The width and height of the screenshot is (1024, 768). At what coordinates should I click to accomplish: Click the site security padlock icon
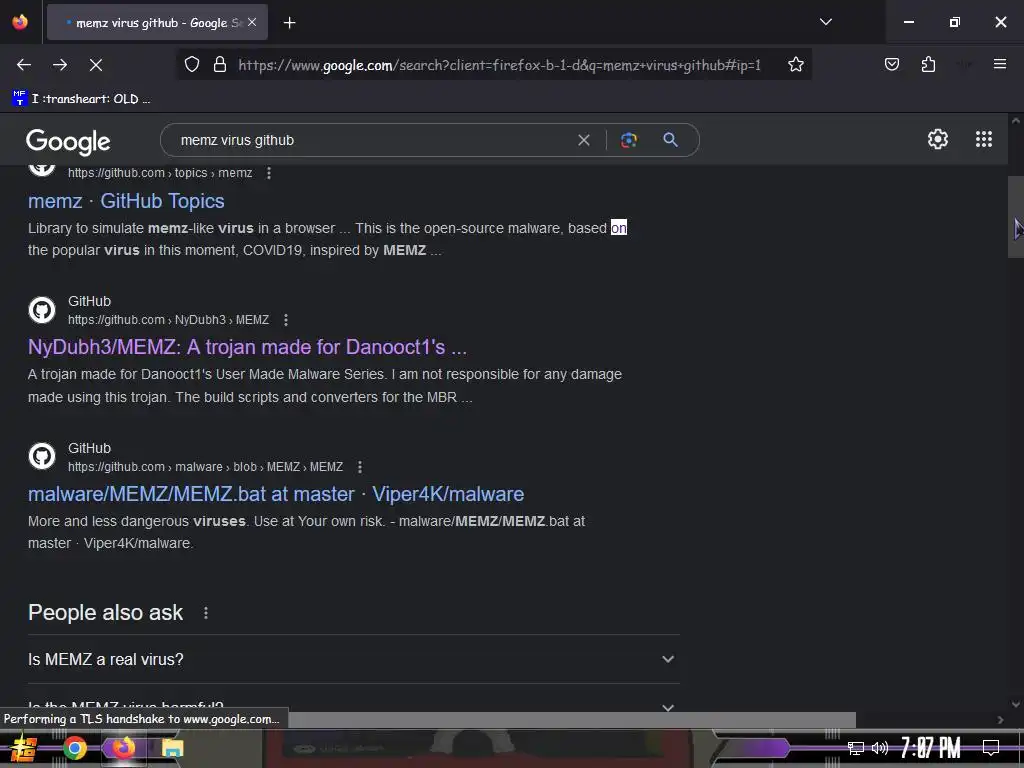[x=220, y=65]
